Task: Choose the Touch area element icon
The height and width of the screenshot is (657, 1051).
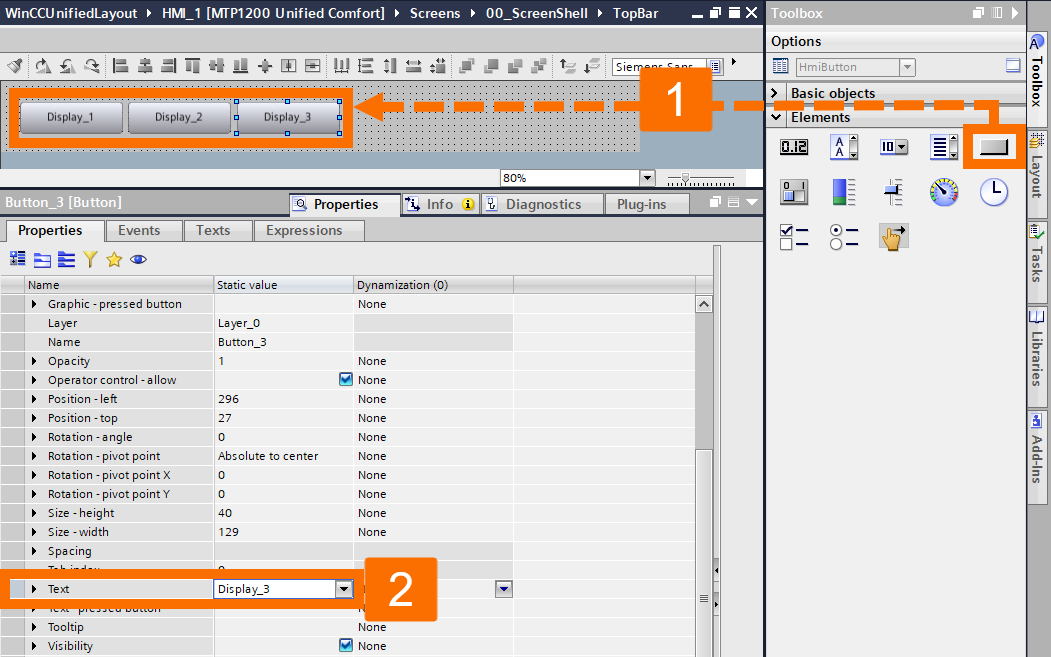Action: tap(893, 237)
